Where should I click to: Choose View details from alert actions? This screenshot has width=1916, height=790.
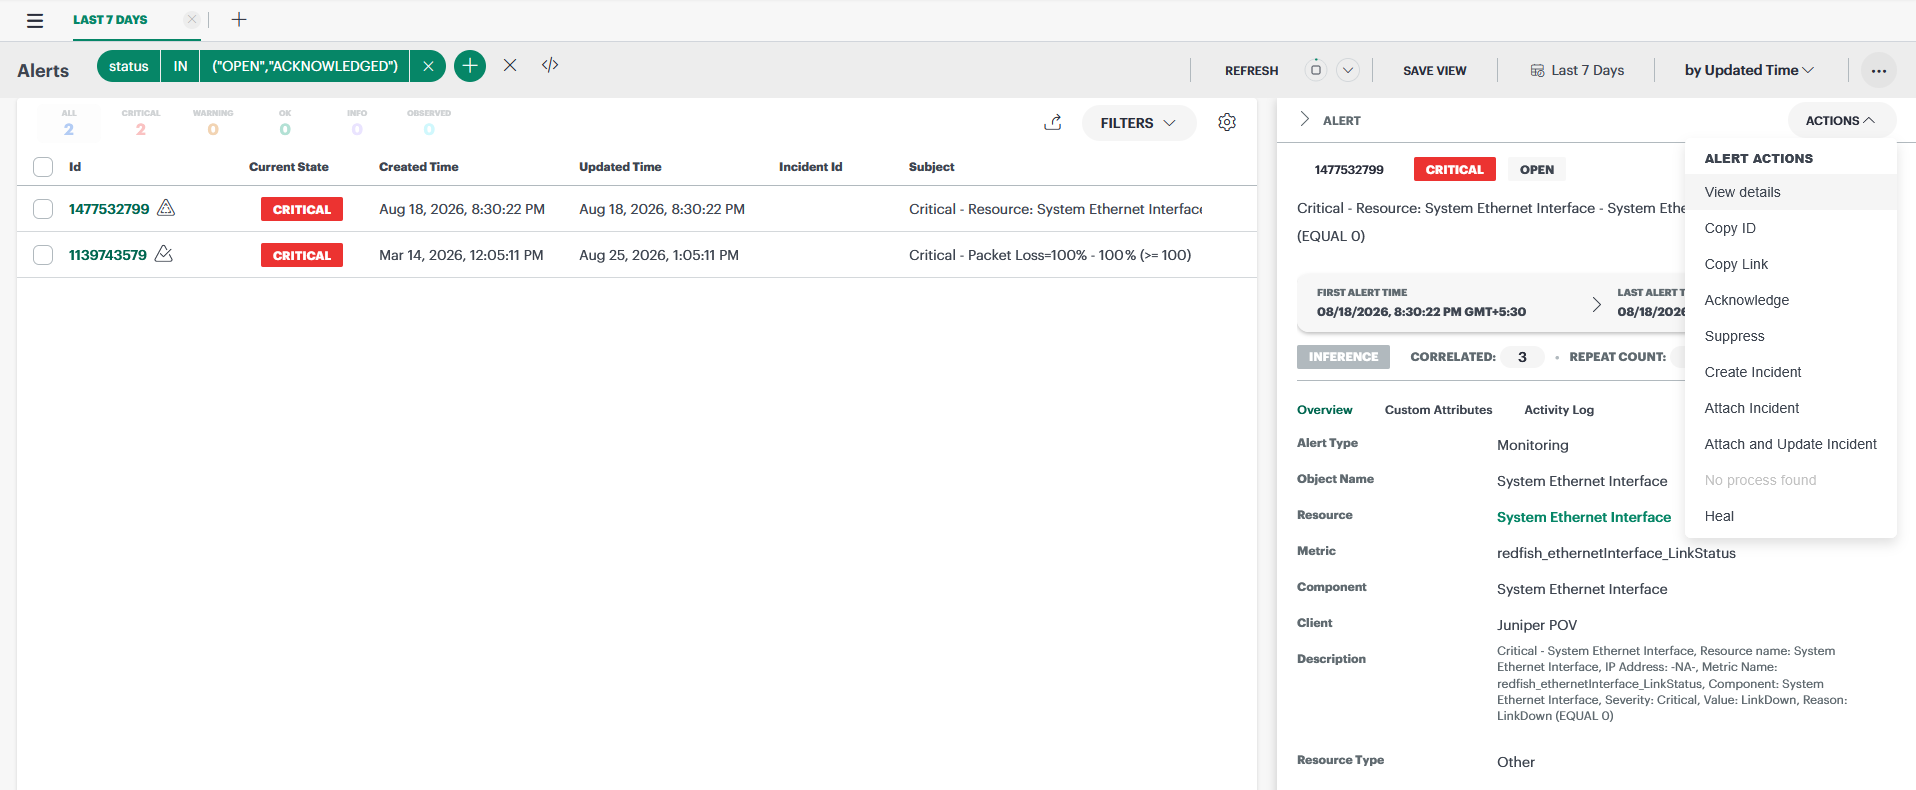pos(1790,192)
